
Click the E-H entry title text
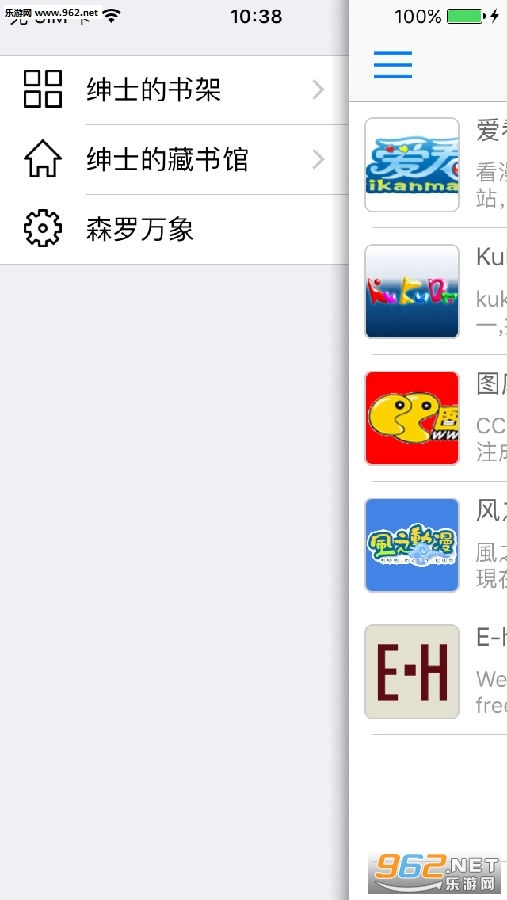tap(491, 637)
